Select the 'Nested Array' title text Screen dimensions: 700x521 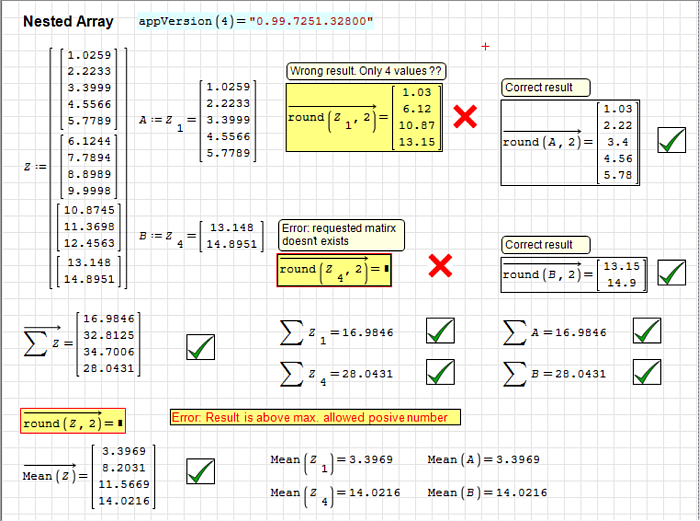pyautogui.click(x=68, y=21)
